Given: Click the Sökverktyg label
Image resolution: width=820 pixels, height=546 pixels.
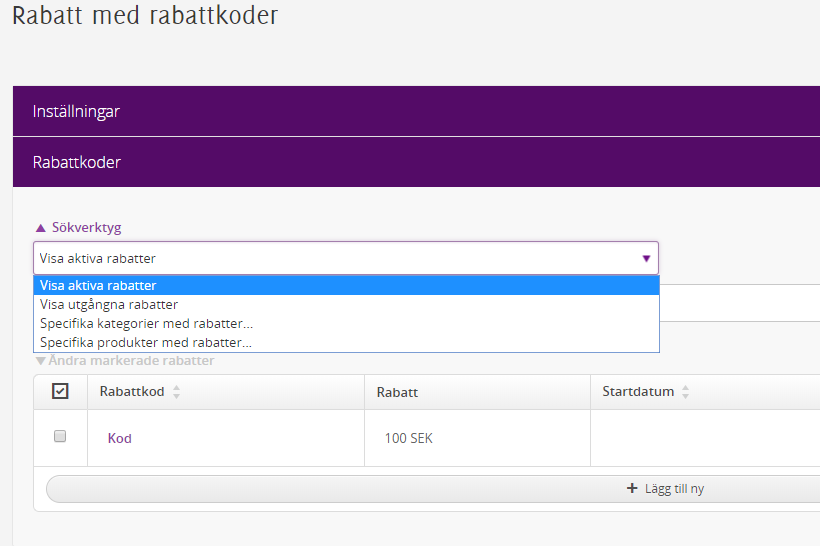Looking at the screenshot, I should tap(86, 228).
